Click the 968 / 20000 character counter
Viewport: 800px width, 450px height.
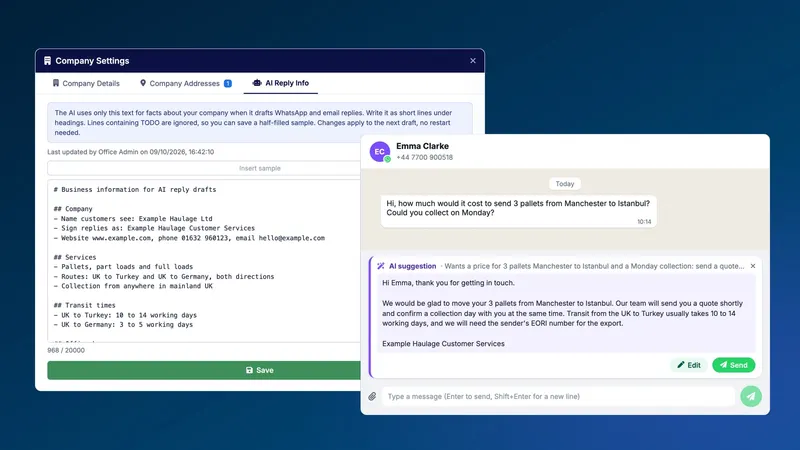[66, 350]
